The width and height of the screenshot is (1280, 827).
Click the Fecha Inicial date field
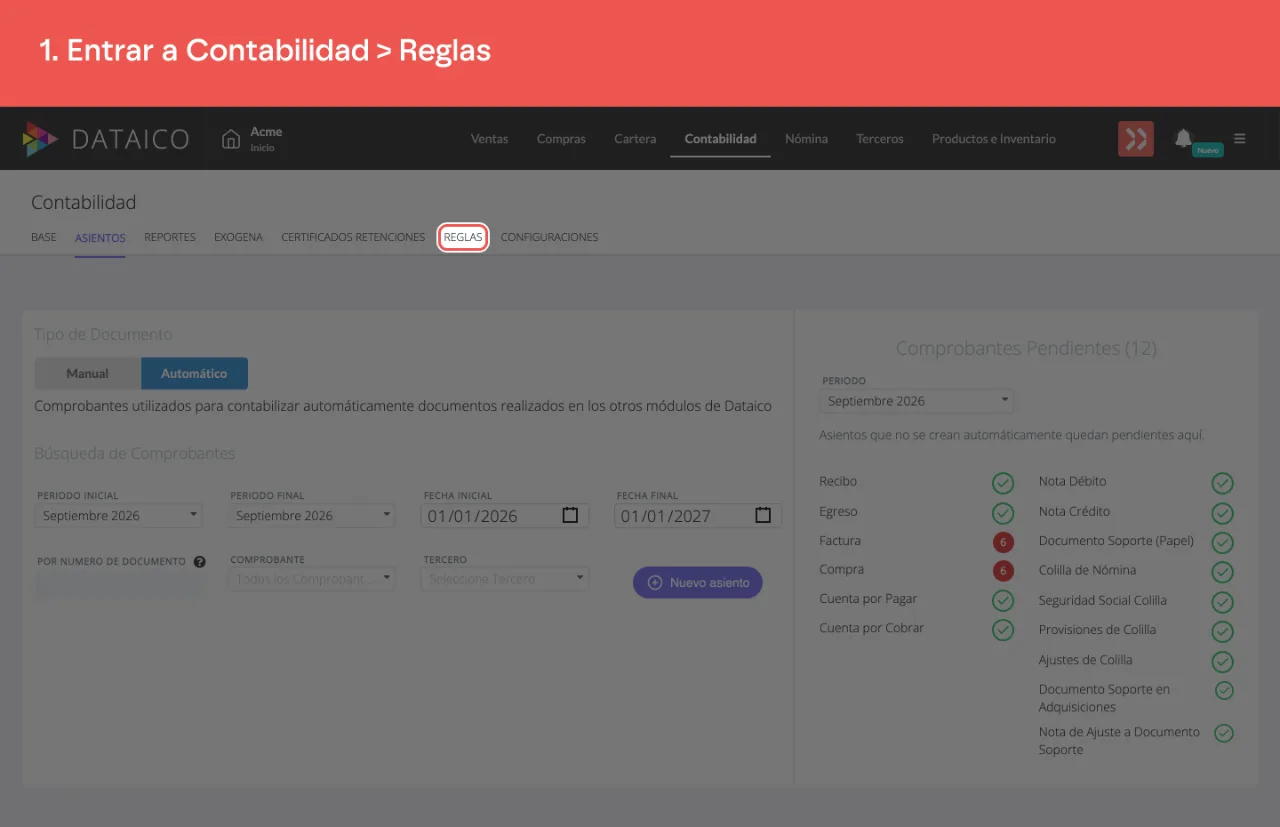pyautogui.click(x=506, y=516)
